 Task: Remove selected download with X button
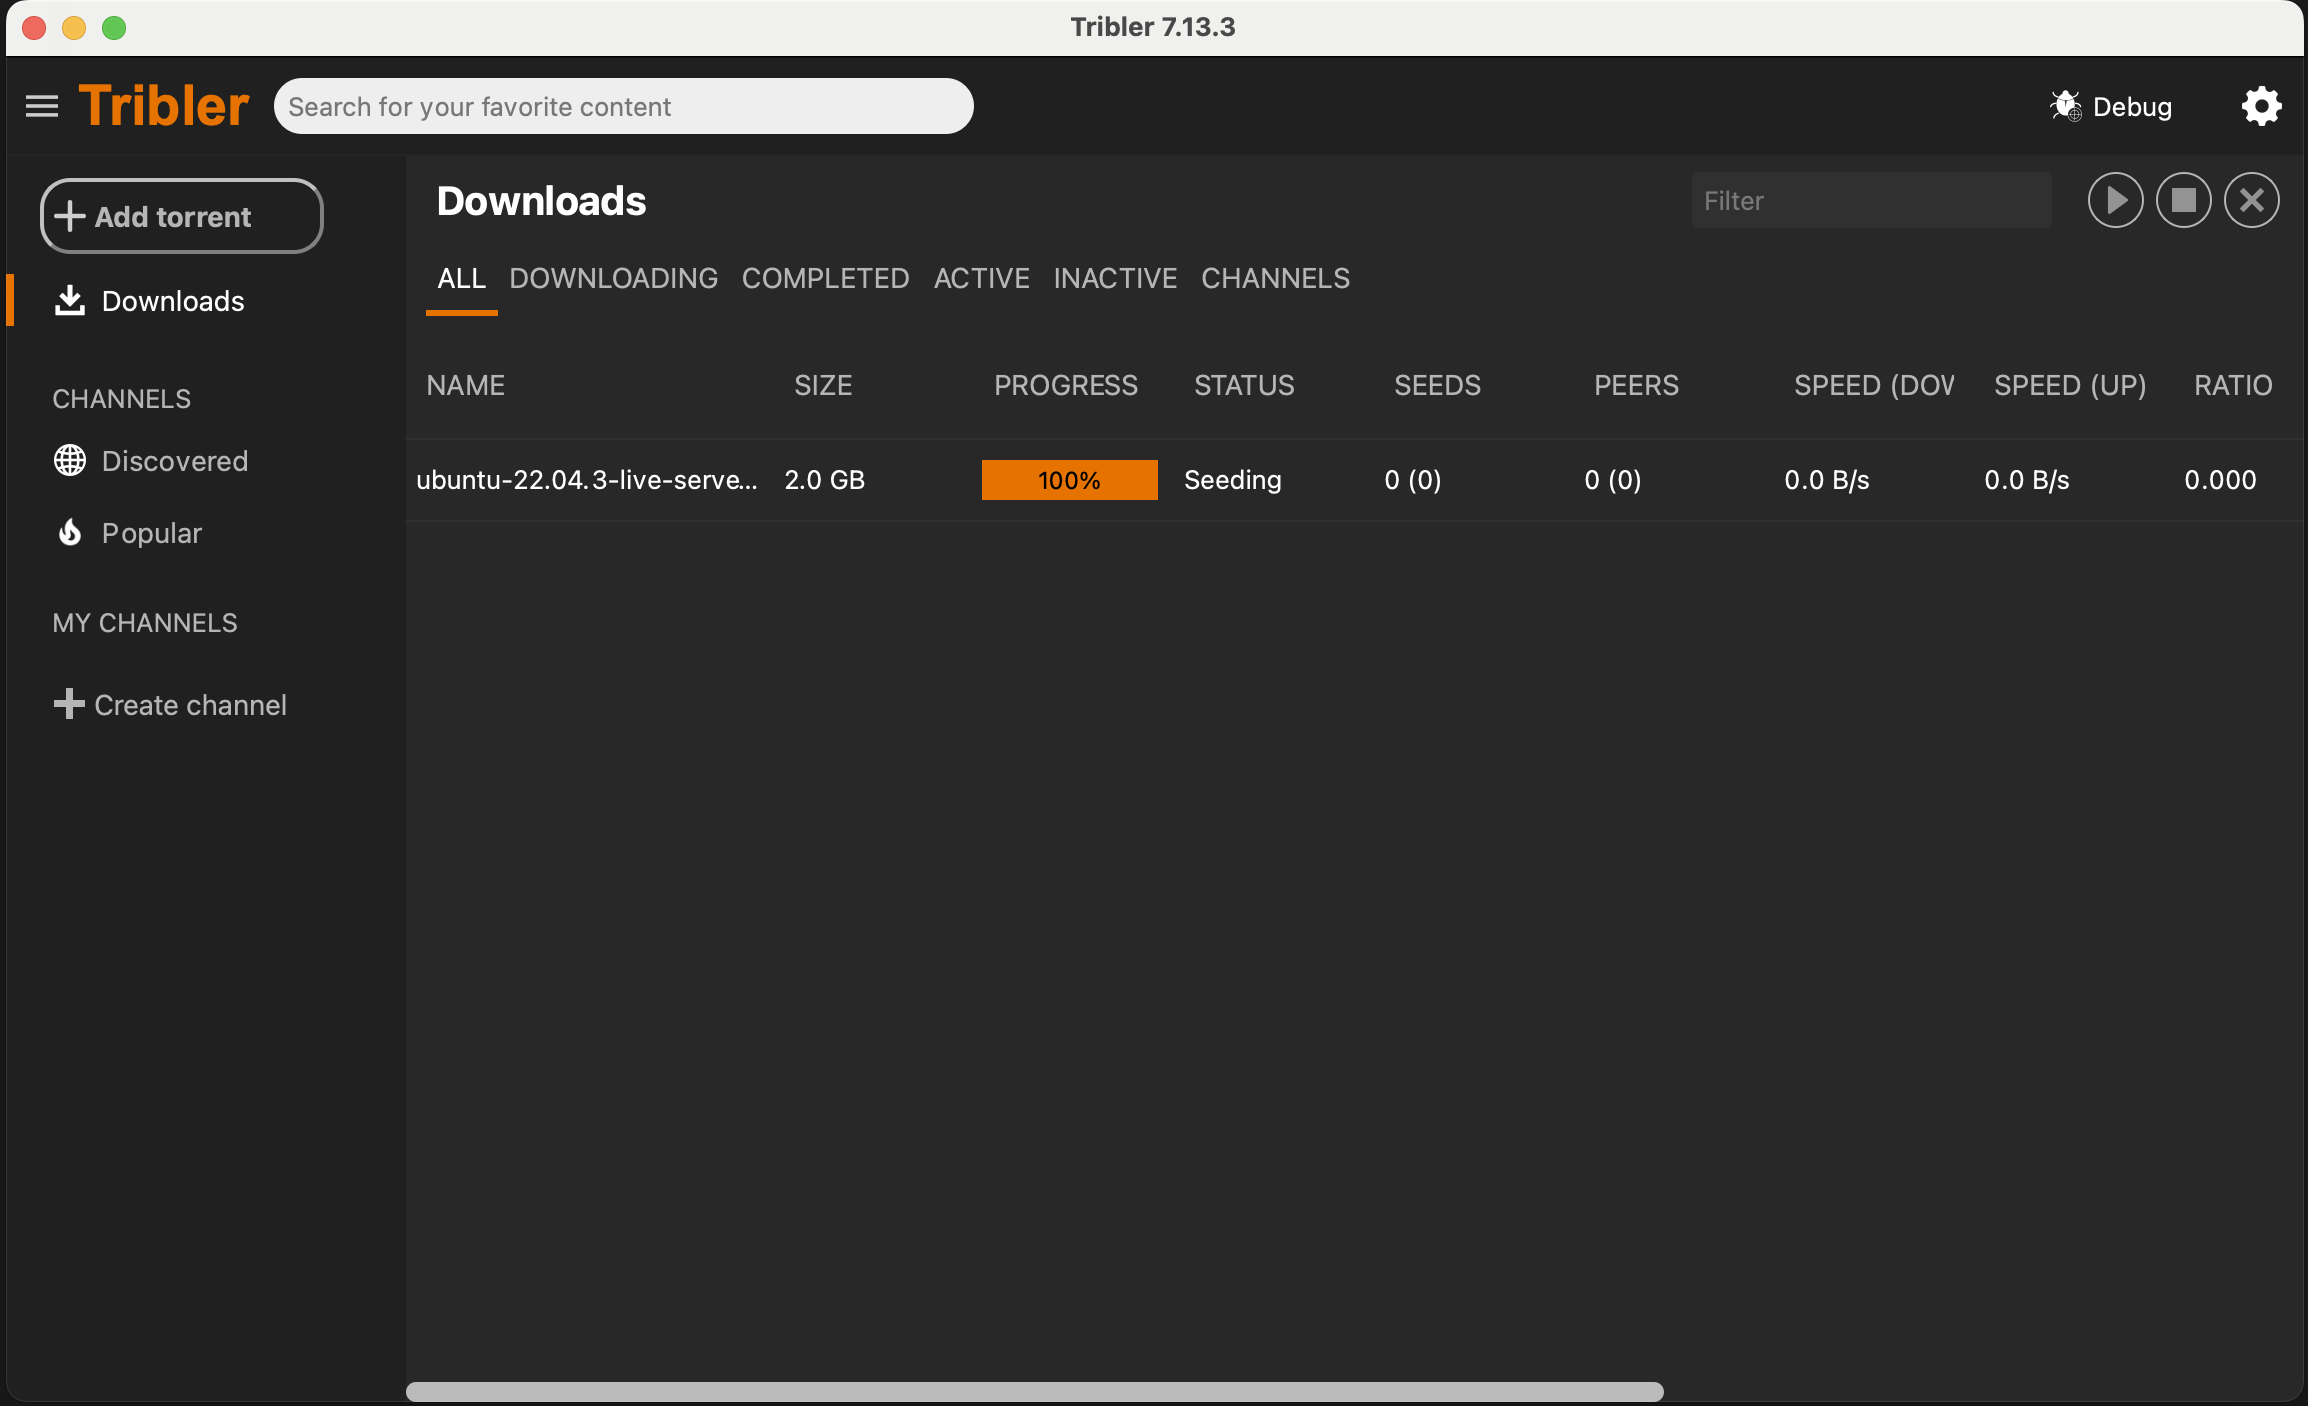click(2251, 200)
